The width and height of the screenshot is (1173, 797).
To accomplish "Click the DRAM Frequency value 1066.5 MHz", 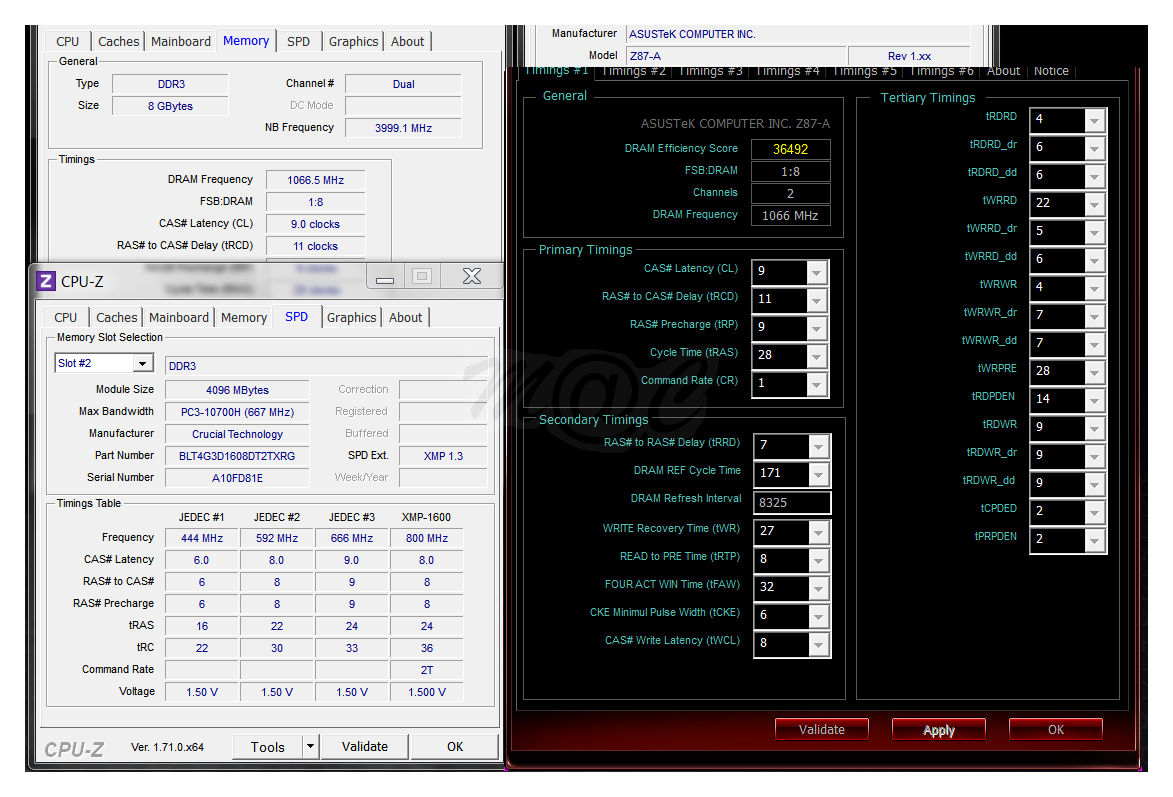I will click(316, 180).
